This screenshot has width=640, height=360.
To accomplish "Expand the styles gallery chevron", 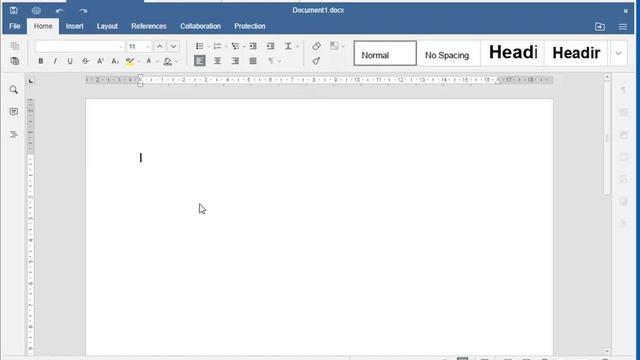I will 618,53.
